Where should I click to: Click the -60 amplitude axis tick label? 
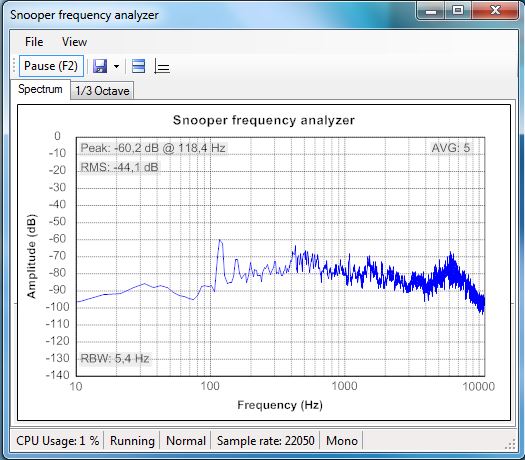click(57, 239)
